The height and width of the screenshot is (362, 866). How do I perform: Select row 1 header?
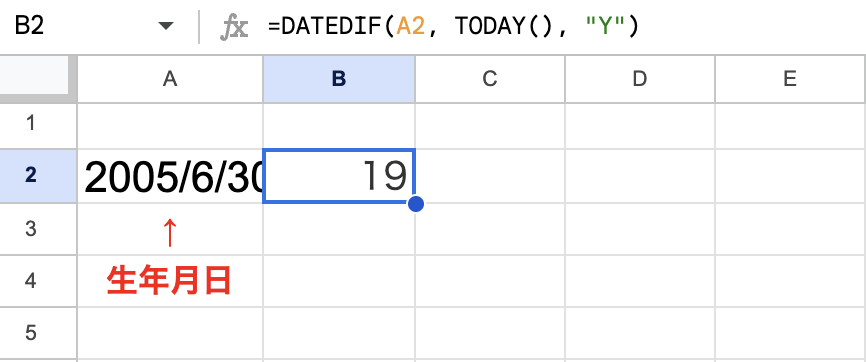coord(31,123)
